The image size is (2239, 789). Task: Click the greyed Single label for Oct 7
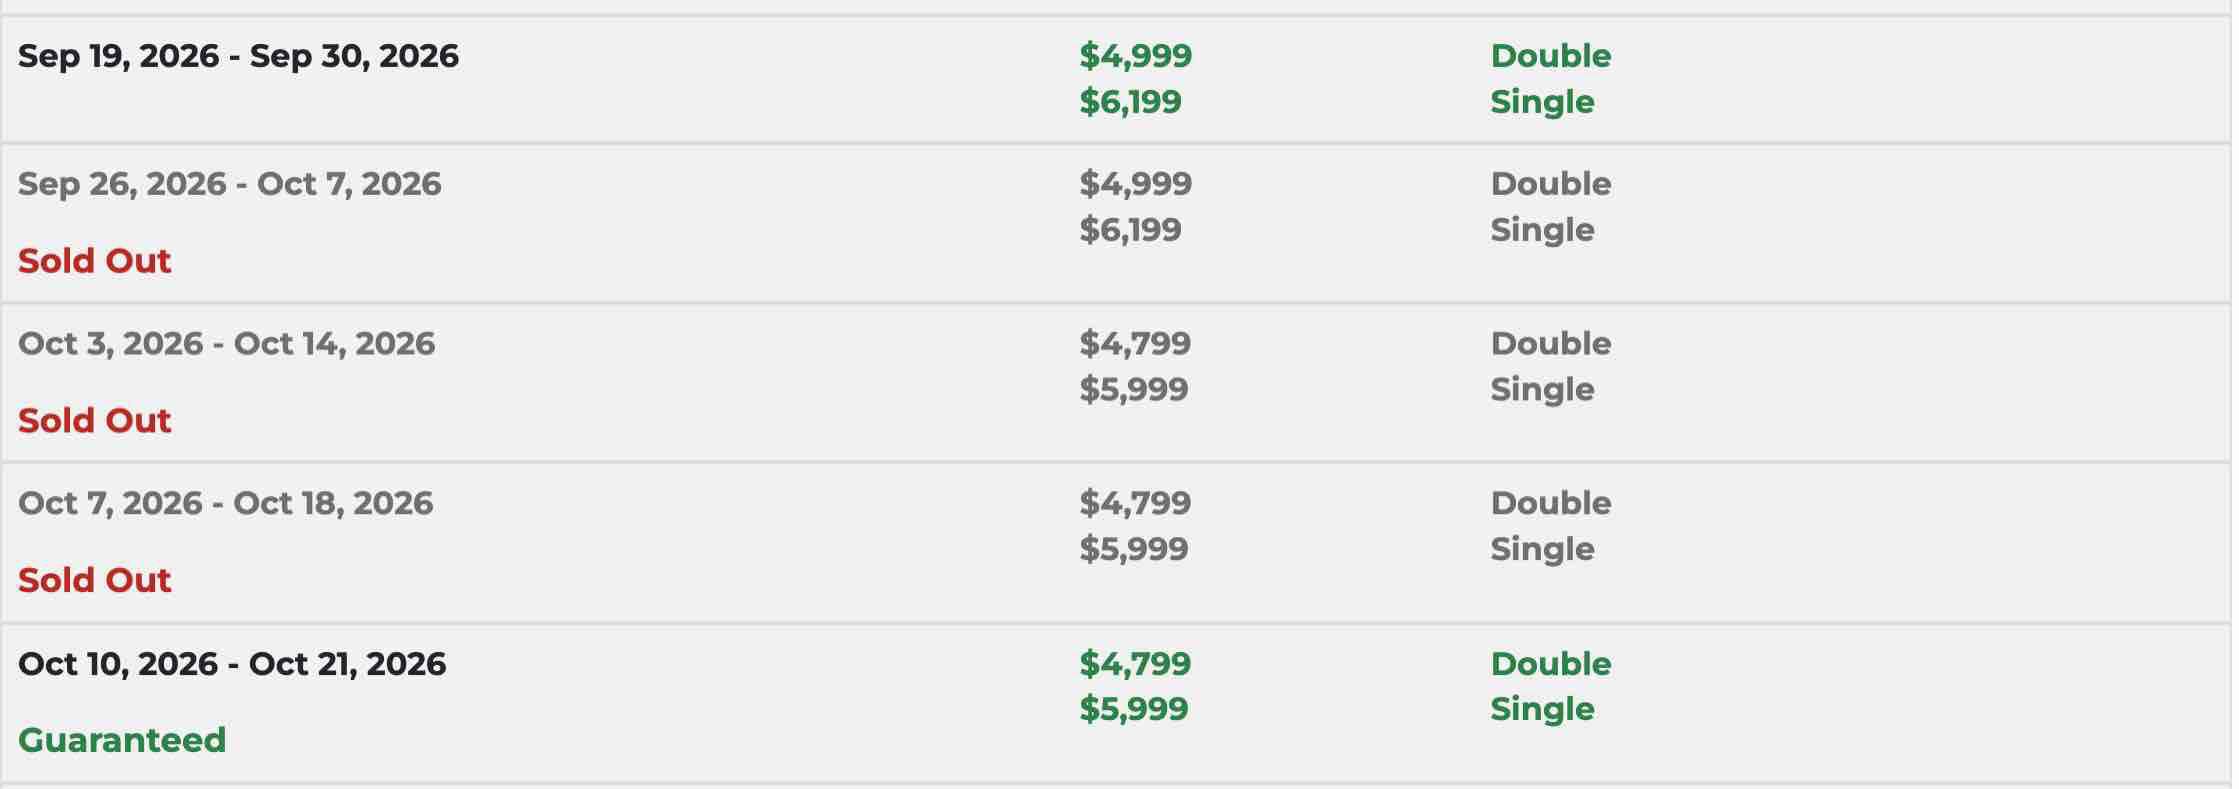tap(1542, 549)
